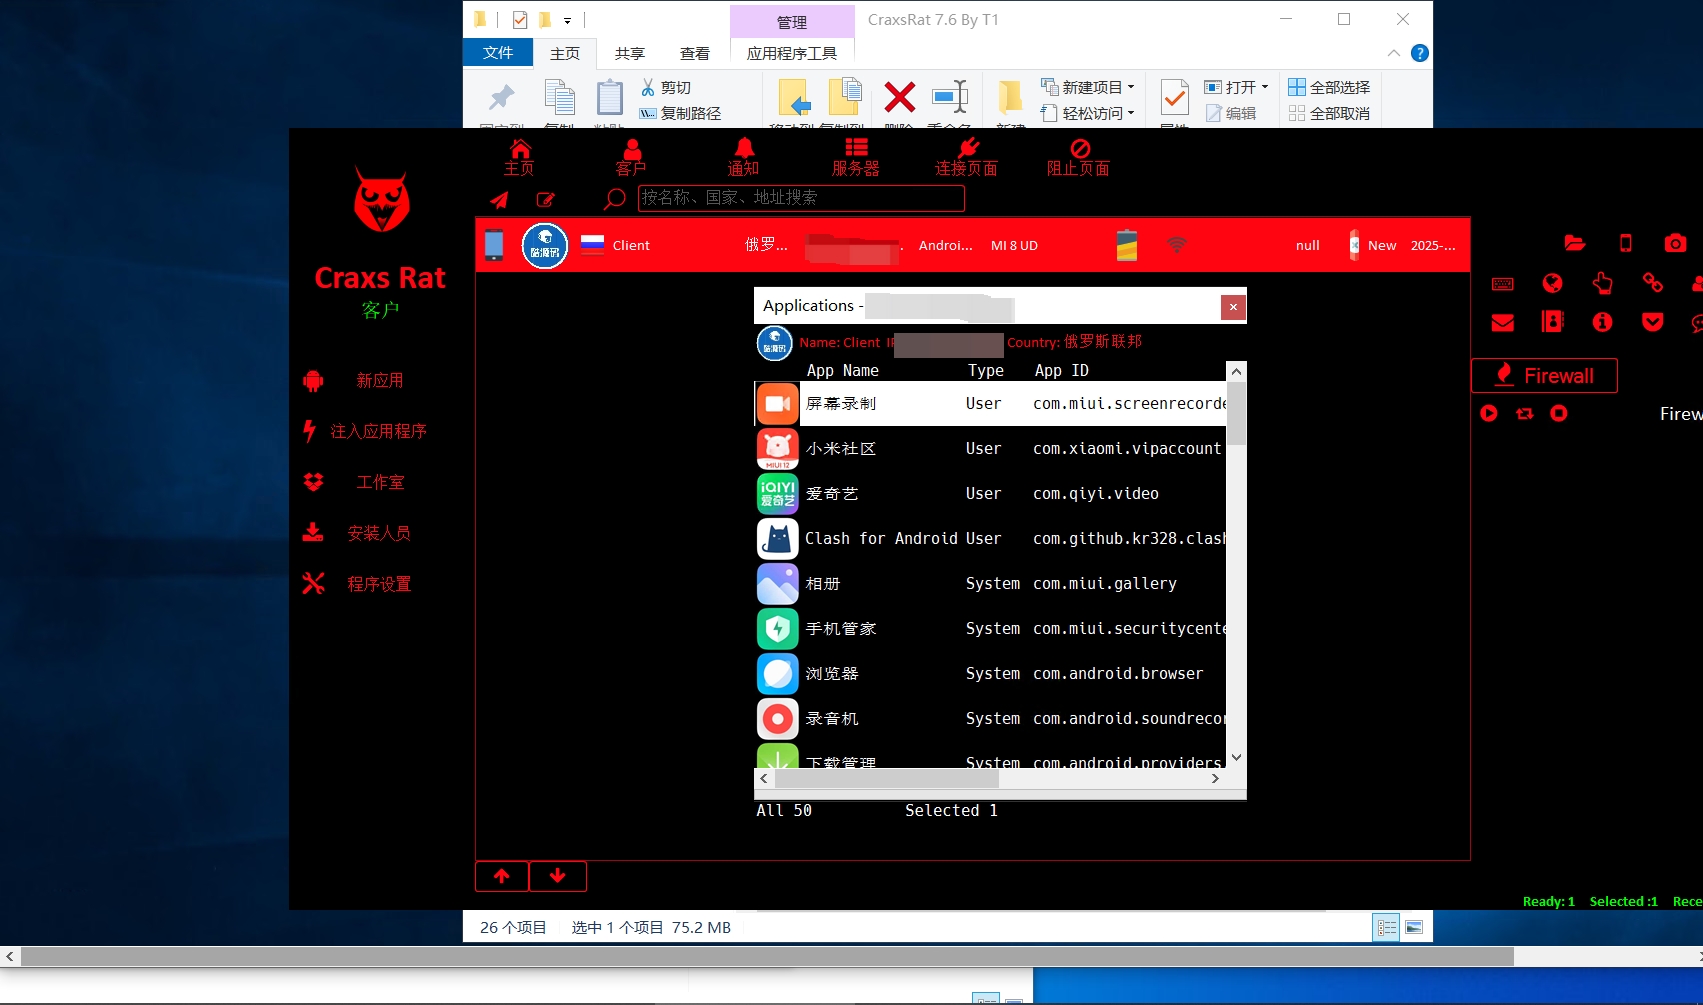Click 剪切 in the Explorer ribbon

(x=667, y=88)
